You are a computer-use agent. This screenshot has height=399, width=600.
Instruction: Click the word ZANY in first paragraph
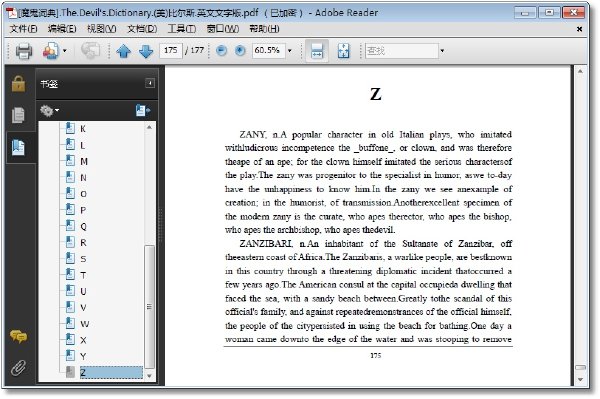click(253, 135)
